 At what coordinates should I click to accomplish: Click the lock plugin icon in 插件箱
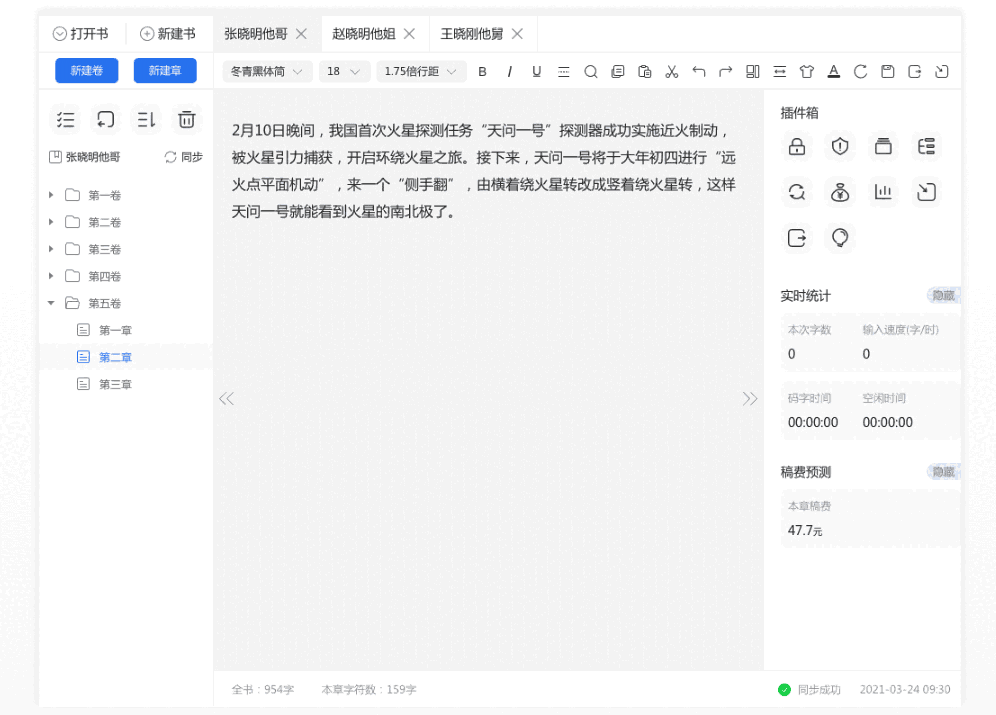[796, 146]
